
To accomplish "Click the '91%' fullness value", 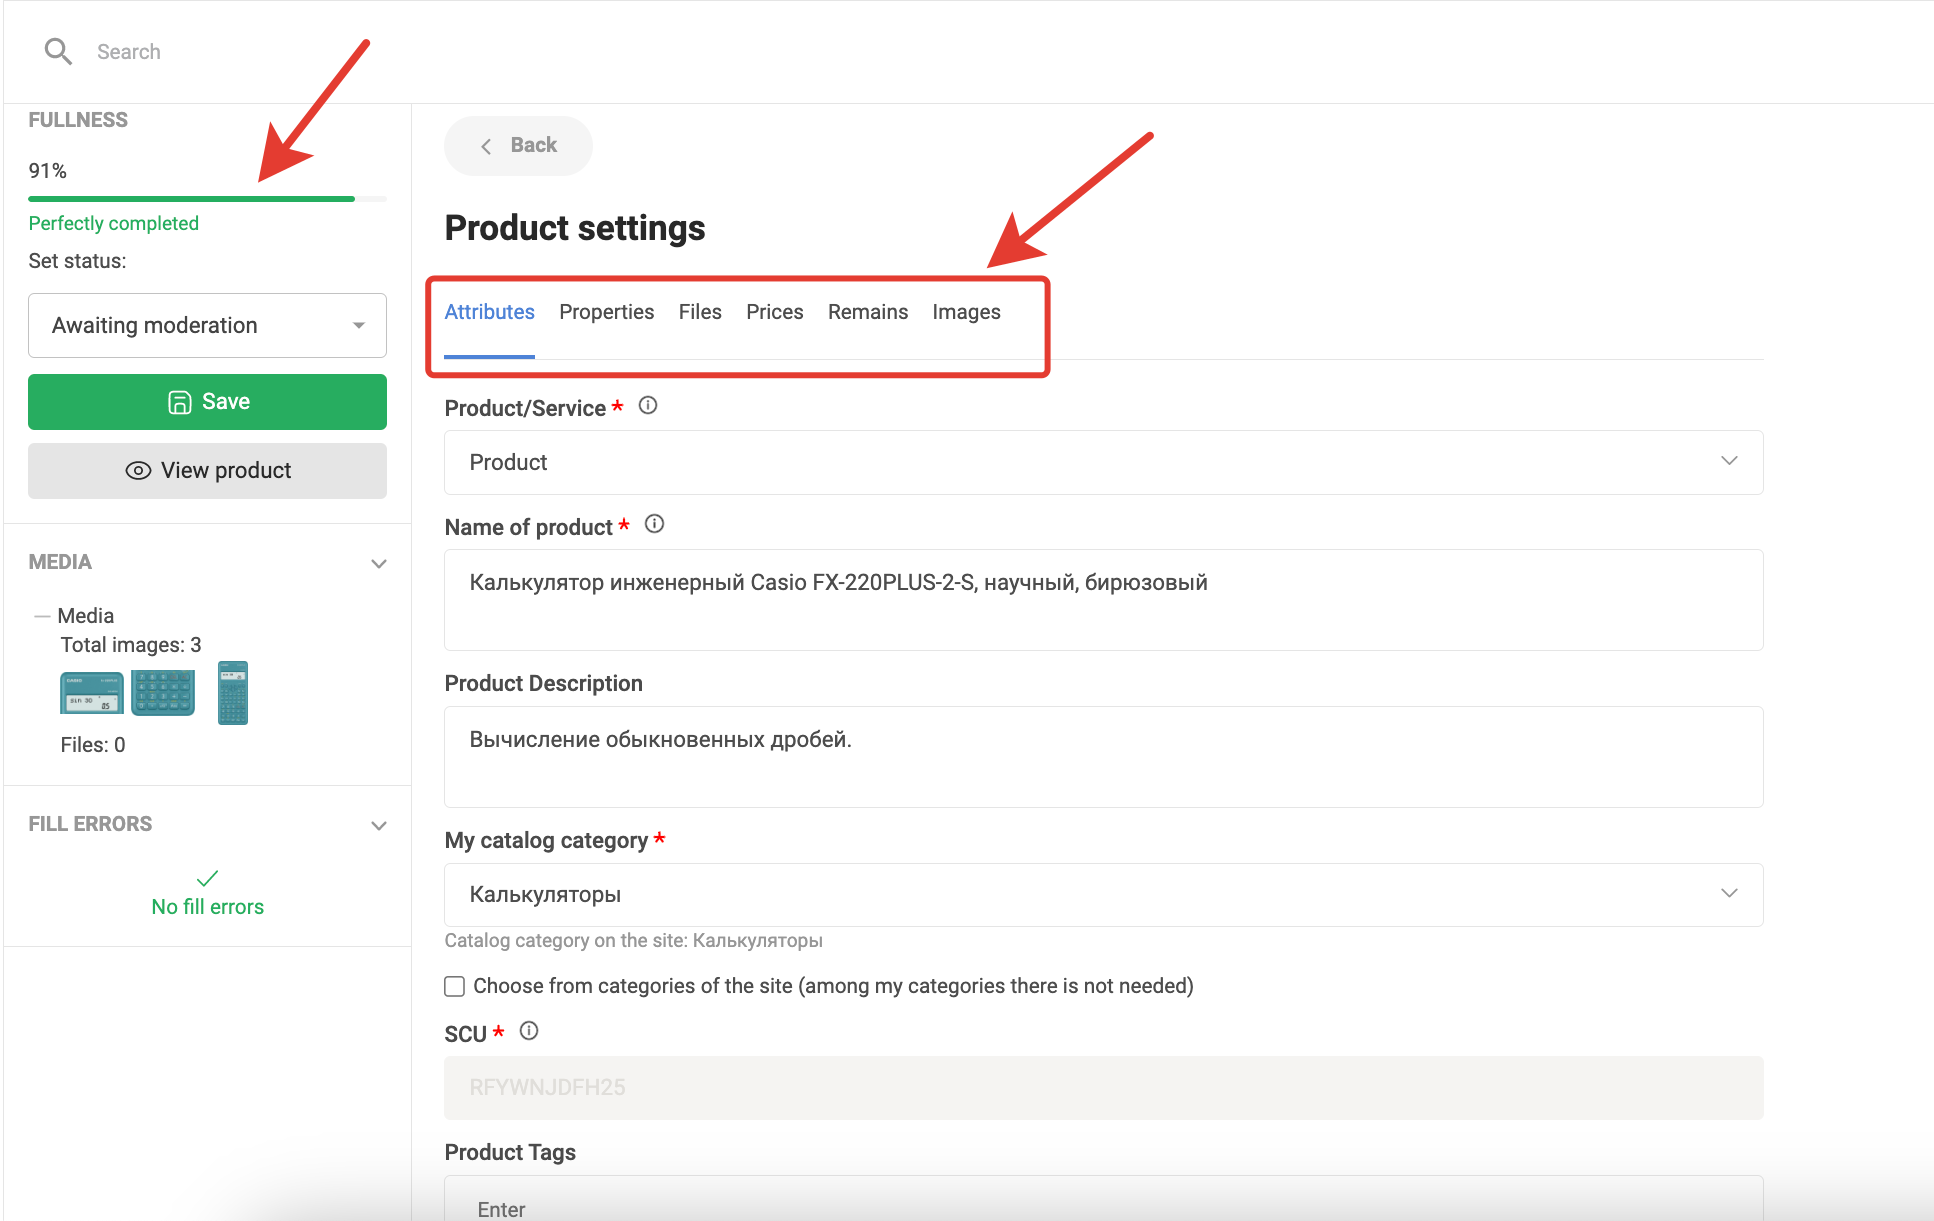I will pyautogui.click(x=47, y=171).
